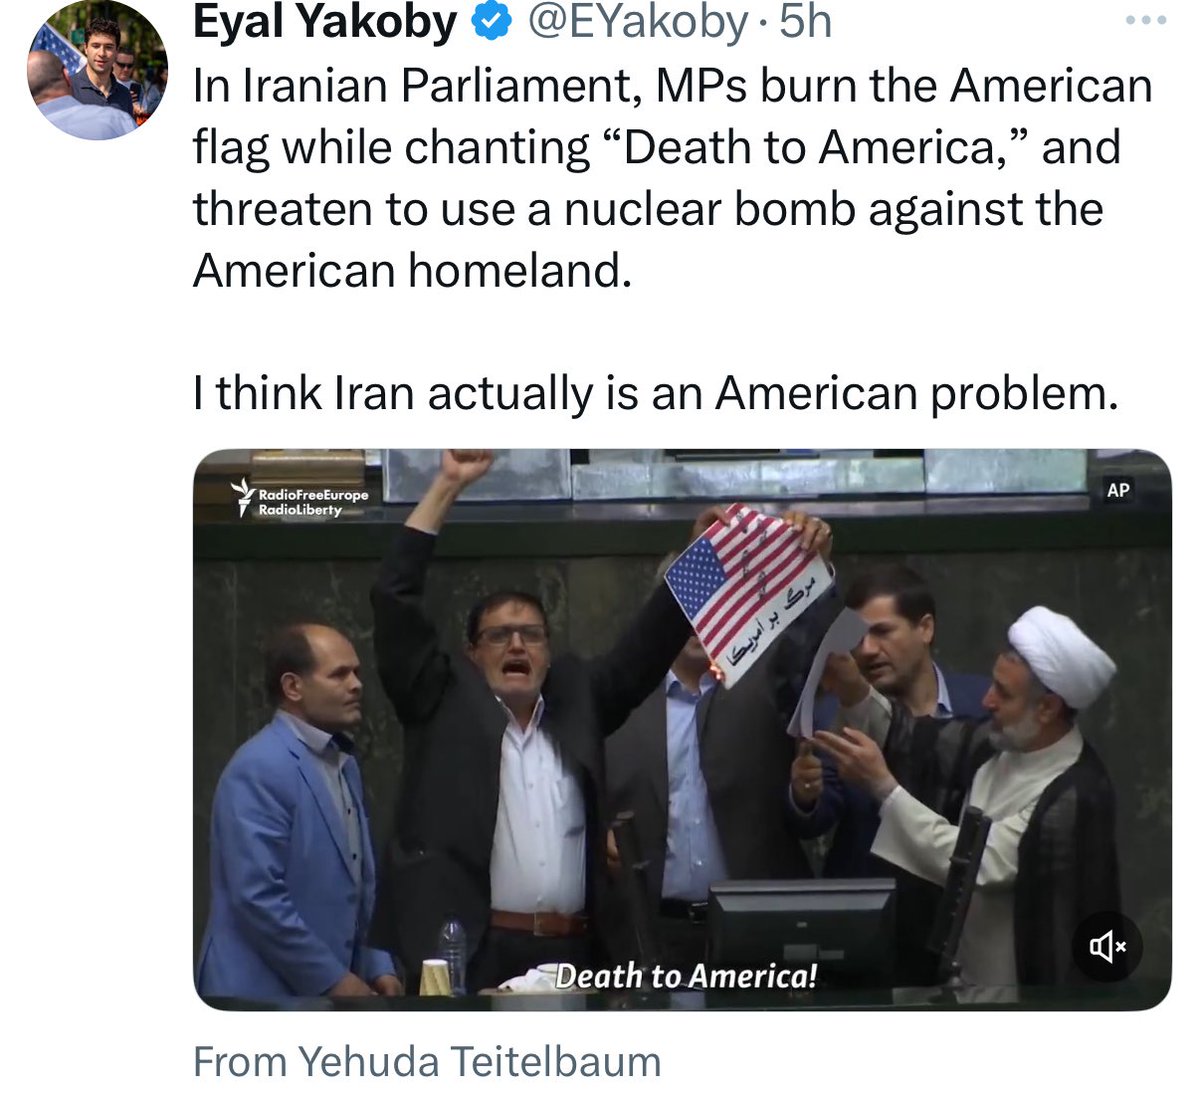Click the water bottle in the video
Image resolution: width=1200 pixels, height=1095 pixels.
452,954
